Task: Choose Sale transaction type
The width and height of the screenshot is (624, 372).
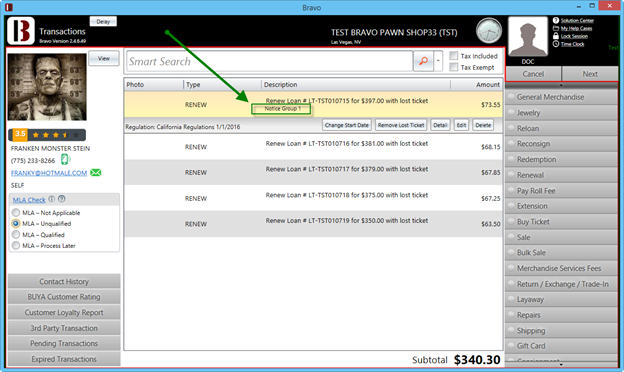Action: pyautogui.click(x=561, y=237)
